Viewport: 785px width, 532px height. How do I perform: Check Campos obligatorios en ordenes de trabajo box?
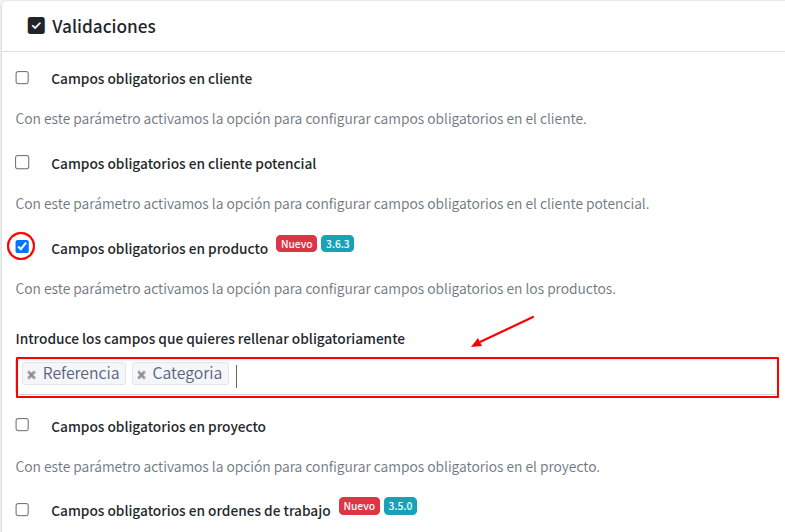pos(22,509)
